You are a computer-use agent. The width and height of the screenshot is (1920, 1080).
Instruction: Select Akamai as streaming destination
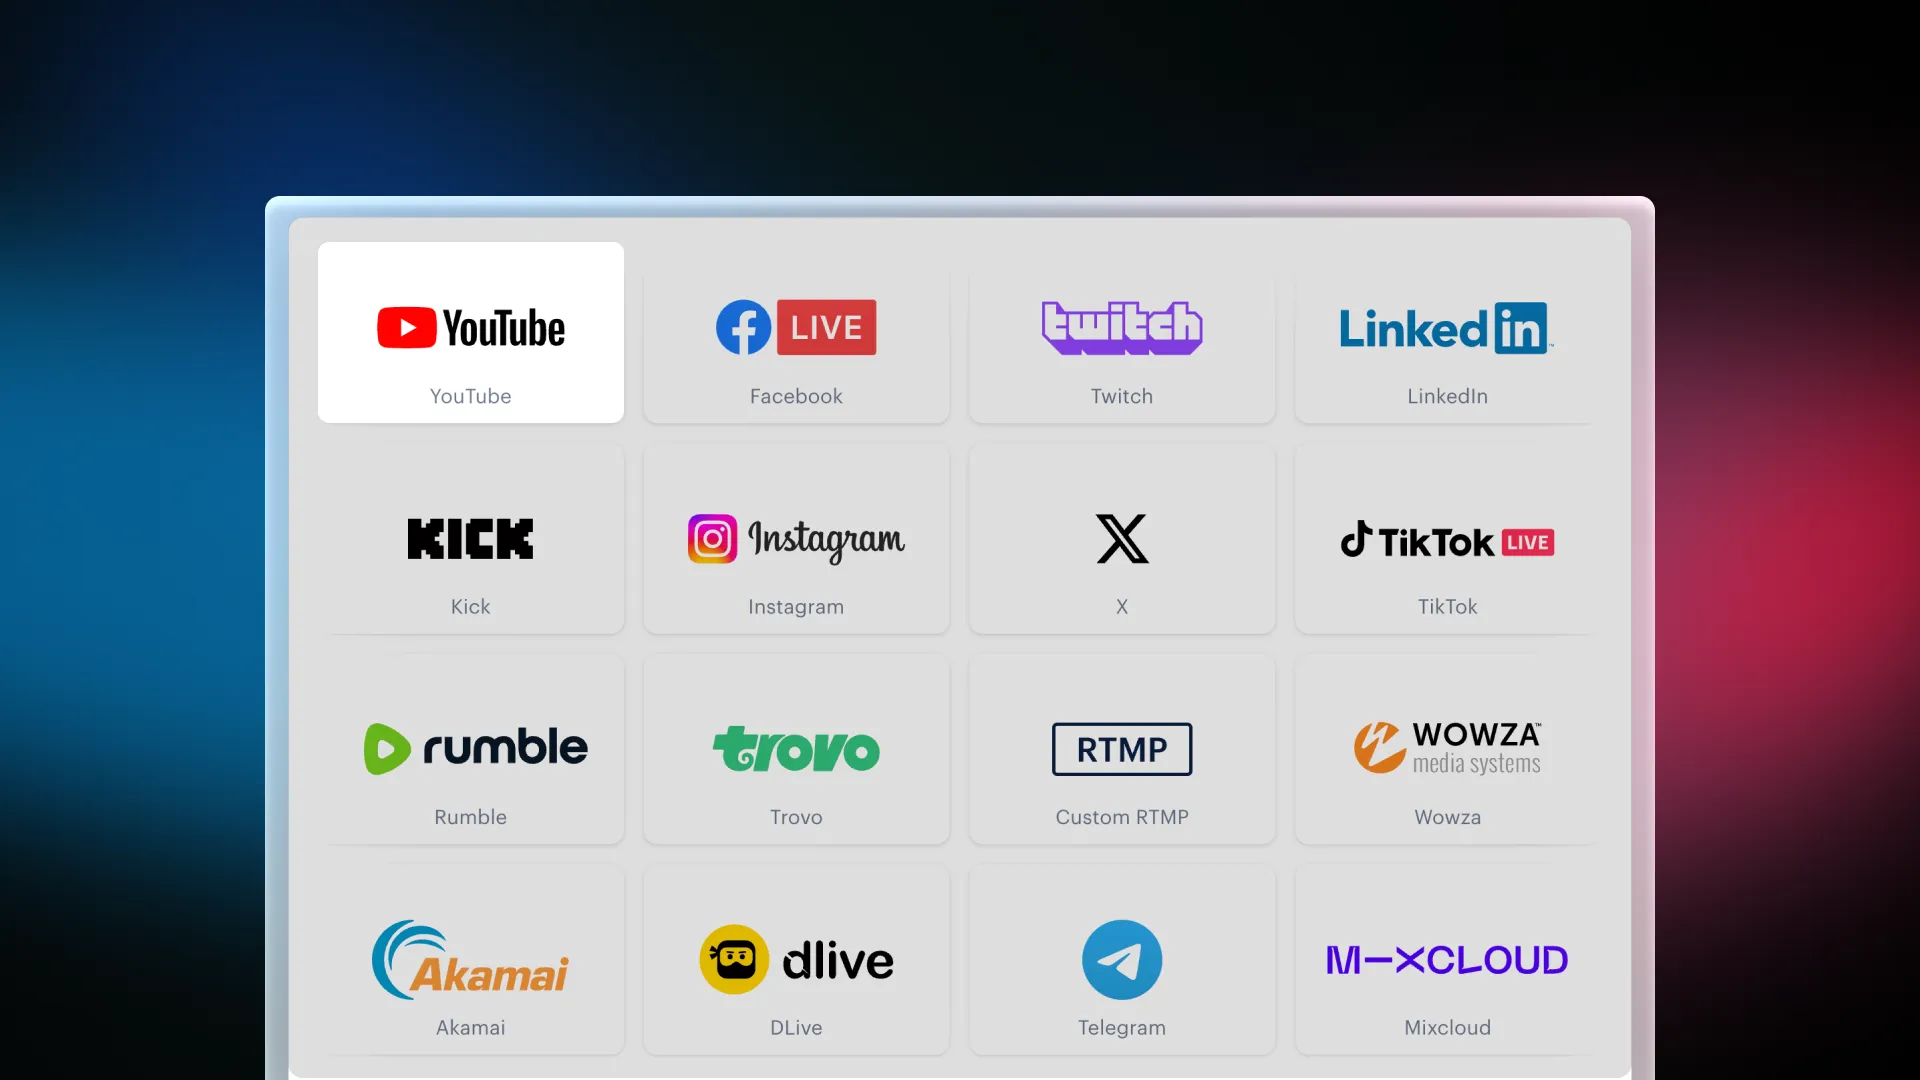tap(471, 960)
